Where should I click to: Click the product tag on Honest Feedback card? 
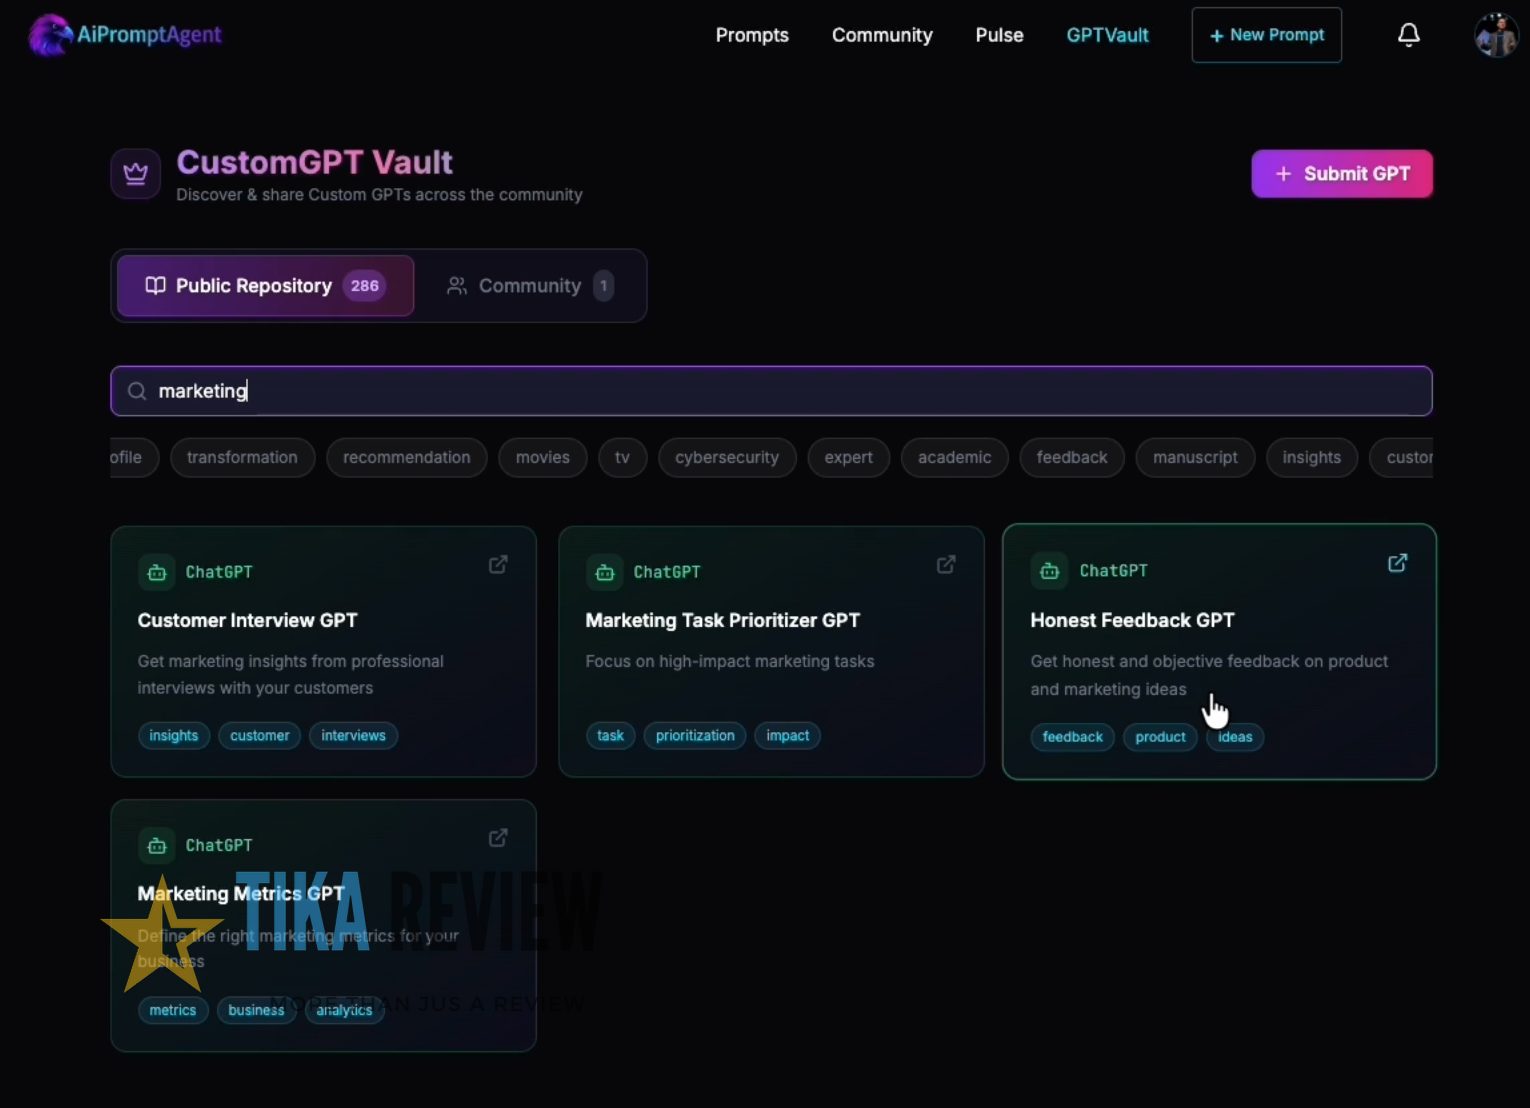pyautogui.click(x=1160, y=737)
